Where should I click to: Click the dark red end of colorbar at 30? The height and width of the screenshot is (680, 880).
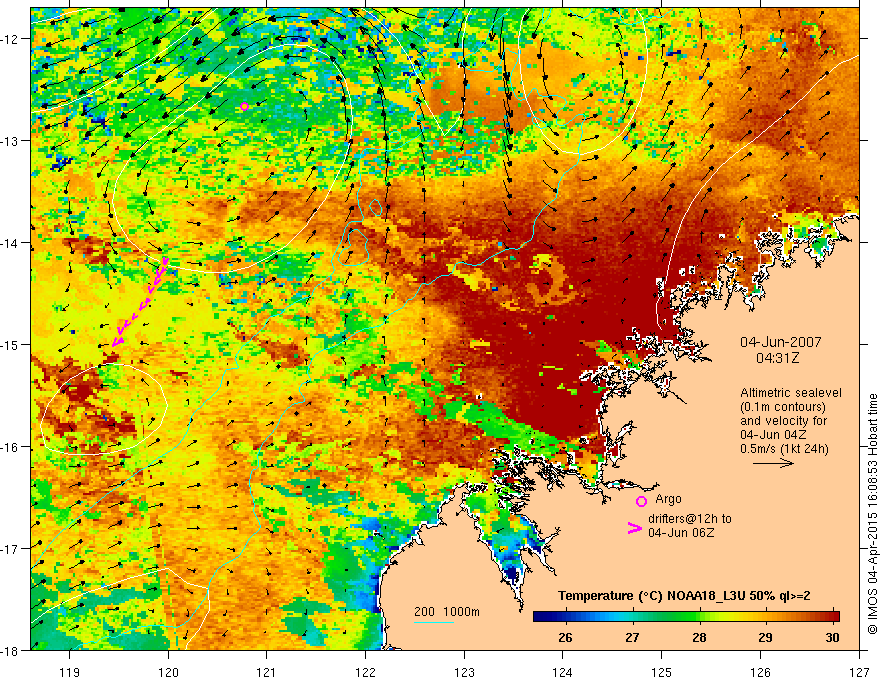(x=833, y=617)
